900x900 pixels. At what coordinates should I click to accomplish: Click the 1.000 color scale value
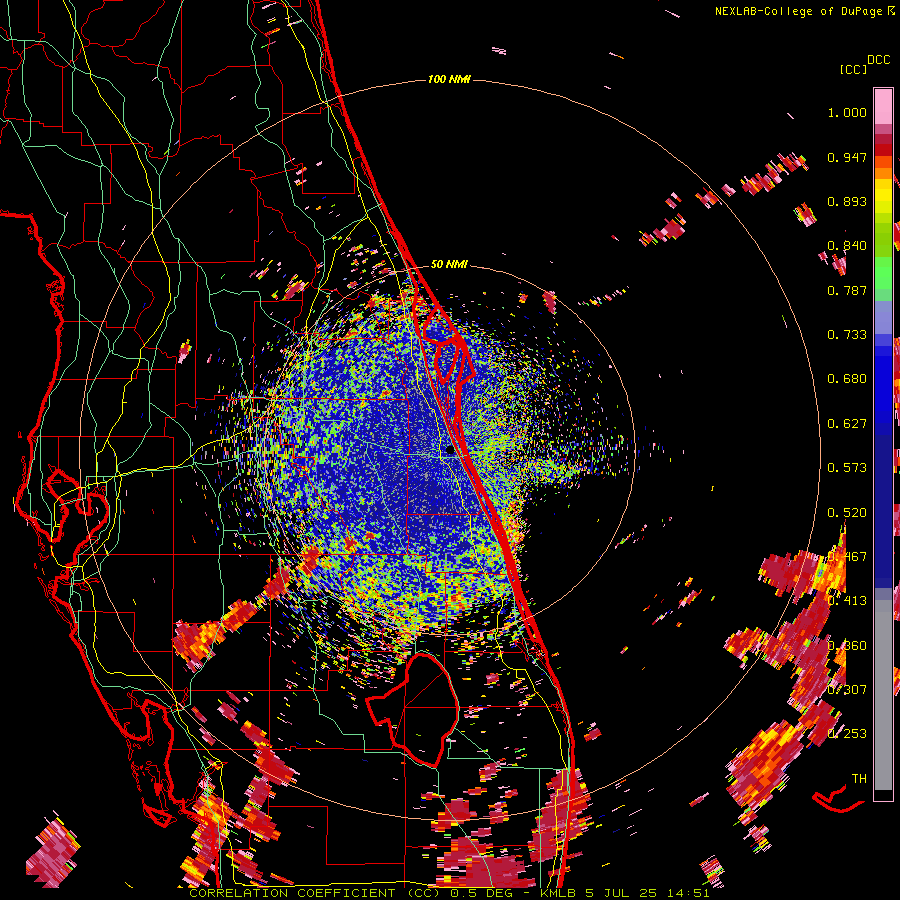pyautogui.click(x=847, y=112)
